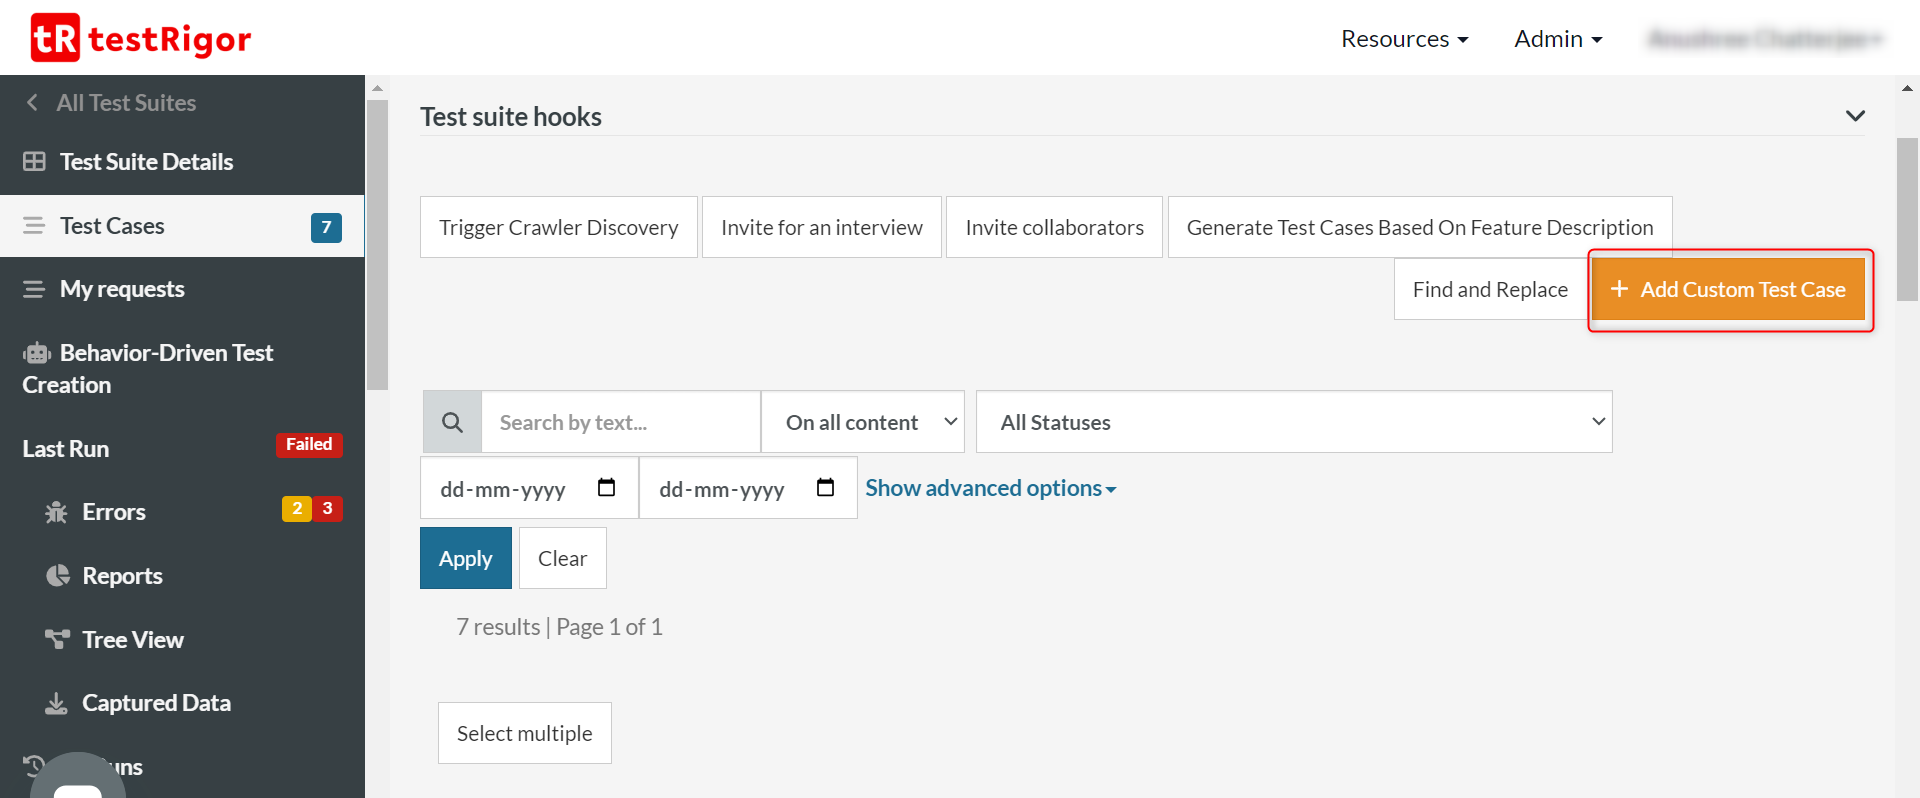Screen dimensions: 1920x798
Task: Open the On all content dropdown
Action: coord(862,422)
